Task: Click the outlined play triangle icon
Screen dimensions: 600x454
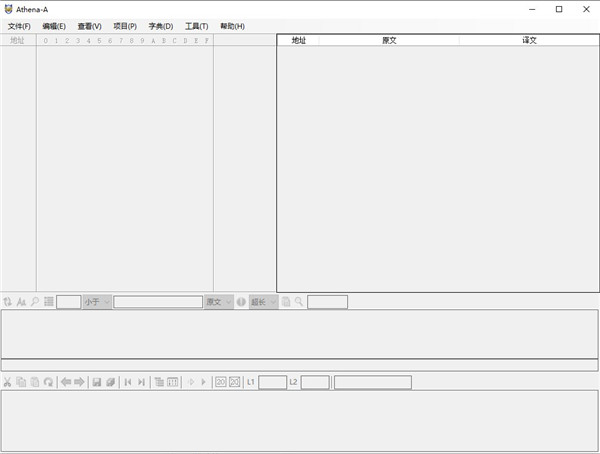Action: (x=191, y=382)
